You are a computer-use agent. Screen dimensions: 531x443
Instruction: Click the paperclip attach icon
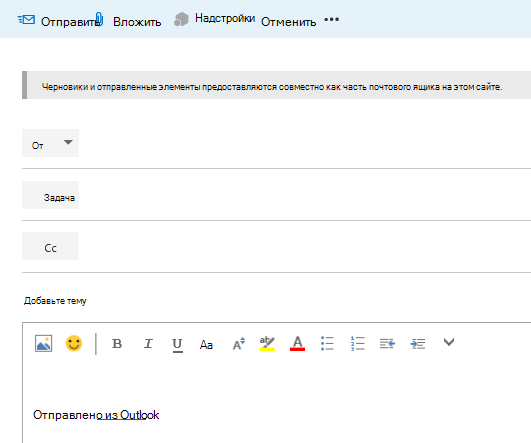[x=99, y=19]
